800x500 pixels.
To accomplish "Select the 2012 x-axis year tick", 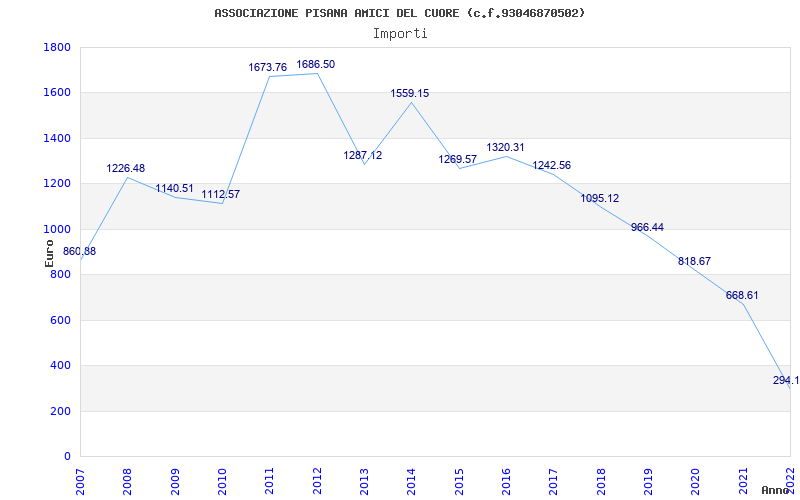I will [x=317, y=481].
